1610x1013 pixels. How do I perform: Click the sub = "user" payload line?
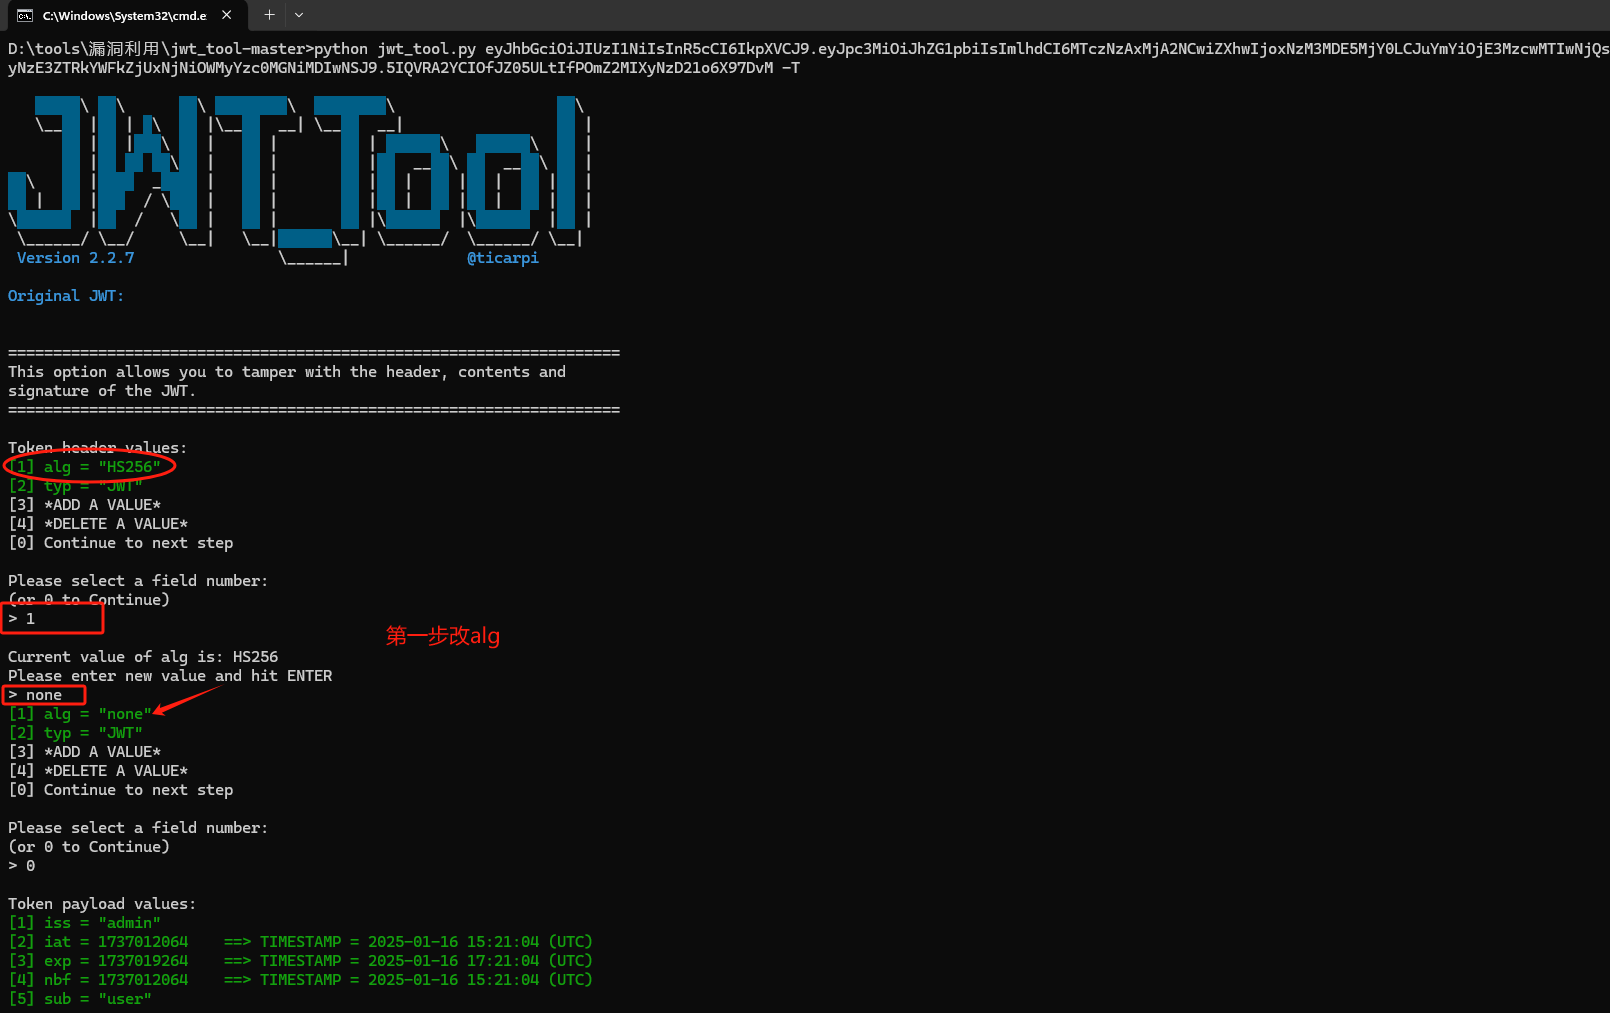(x=80, y=999)
